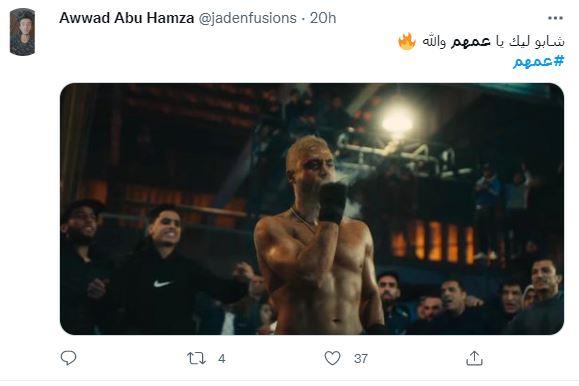The width and height of the screenshot is (579, 386).
Task: Open the 20h timestamp permalink
Action: coord(323,18)
